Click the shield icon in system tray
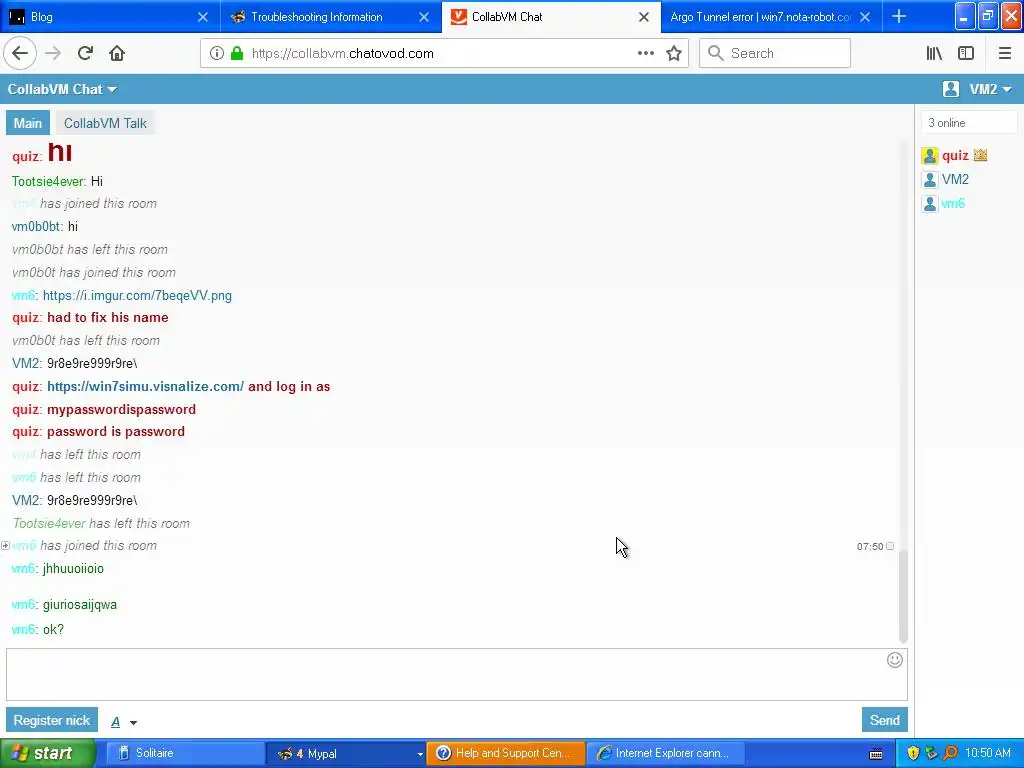Viewport: 1024px width, 768px height. [913, 753]
